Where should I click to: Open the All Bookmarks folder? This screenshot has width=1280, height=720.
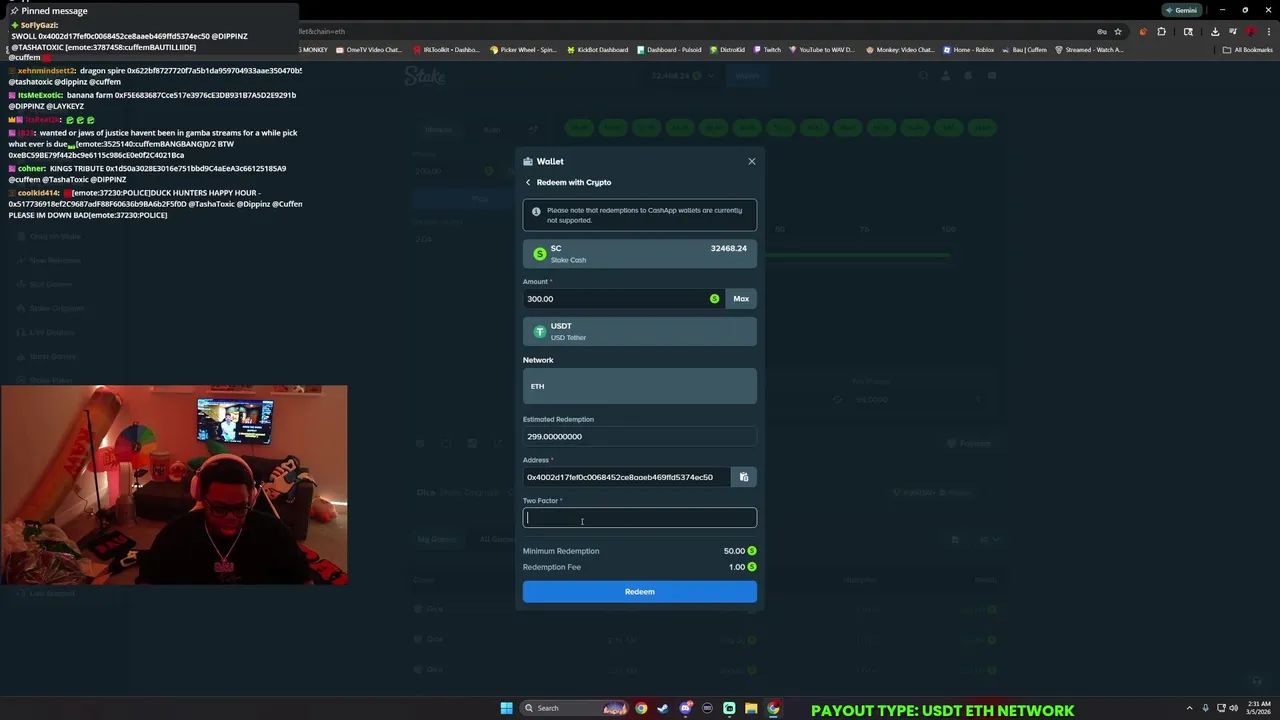click(x=1248, y=49)
